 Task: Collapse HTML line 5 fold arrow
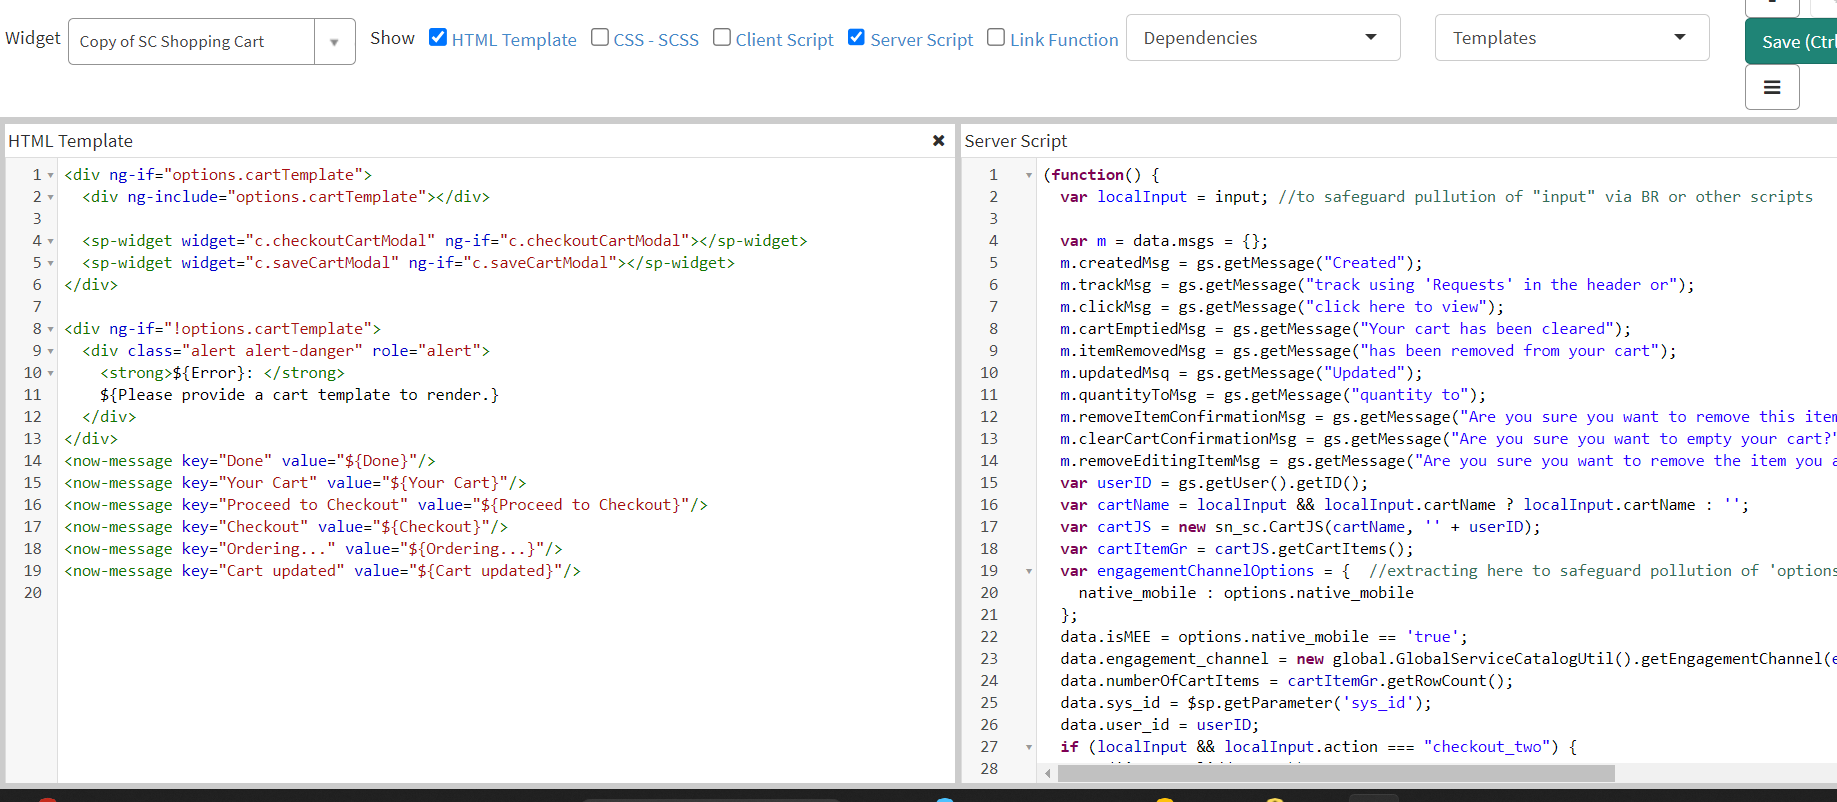point(50,263)
